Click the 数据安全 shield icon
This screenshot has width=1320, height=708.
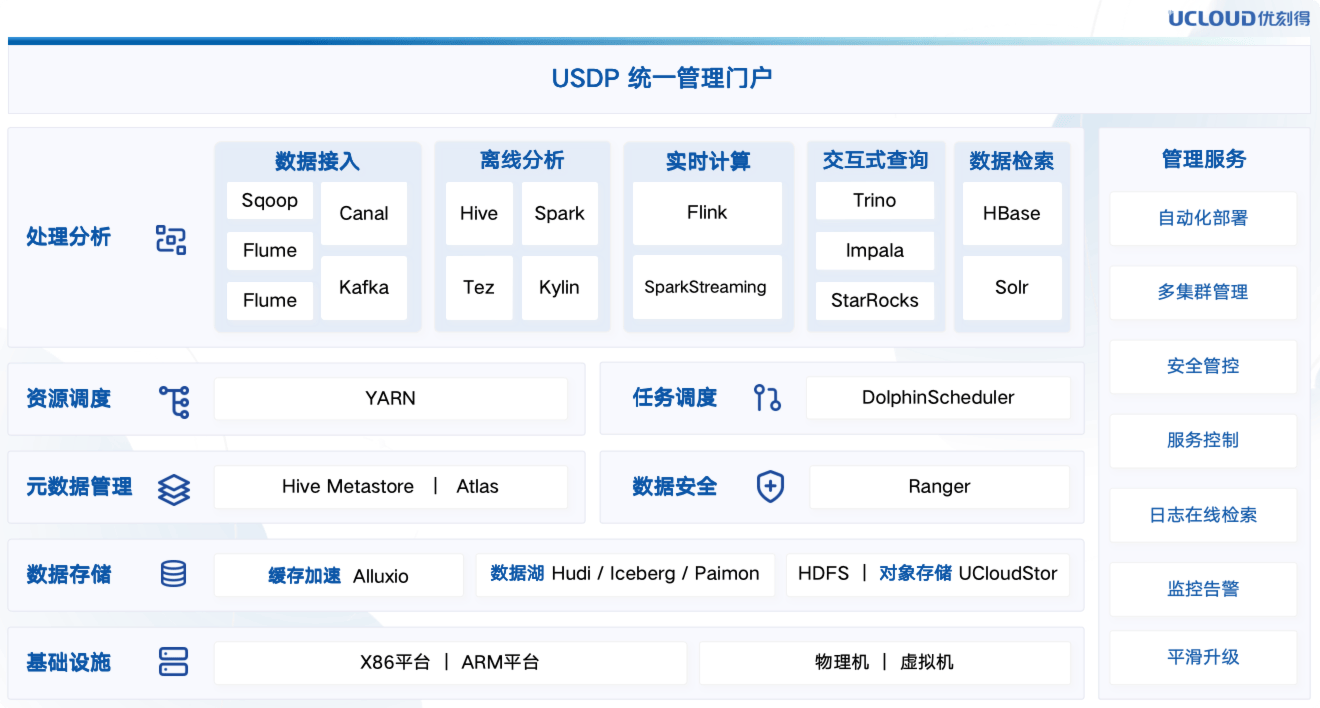(770, 487)
